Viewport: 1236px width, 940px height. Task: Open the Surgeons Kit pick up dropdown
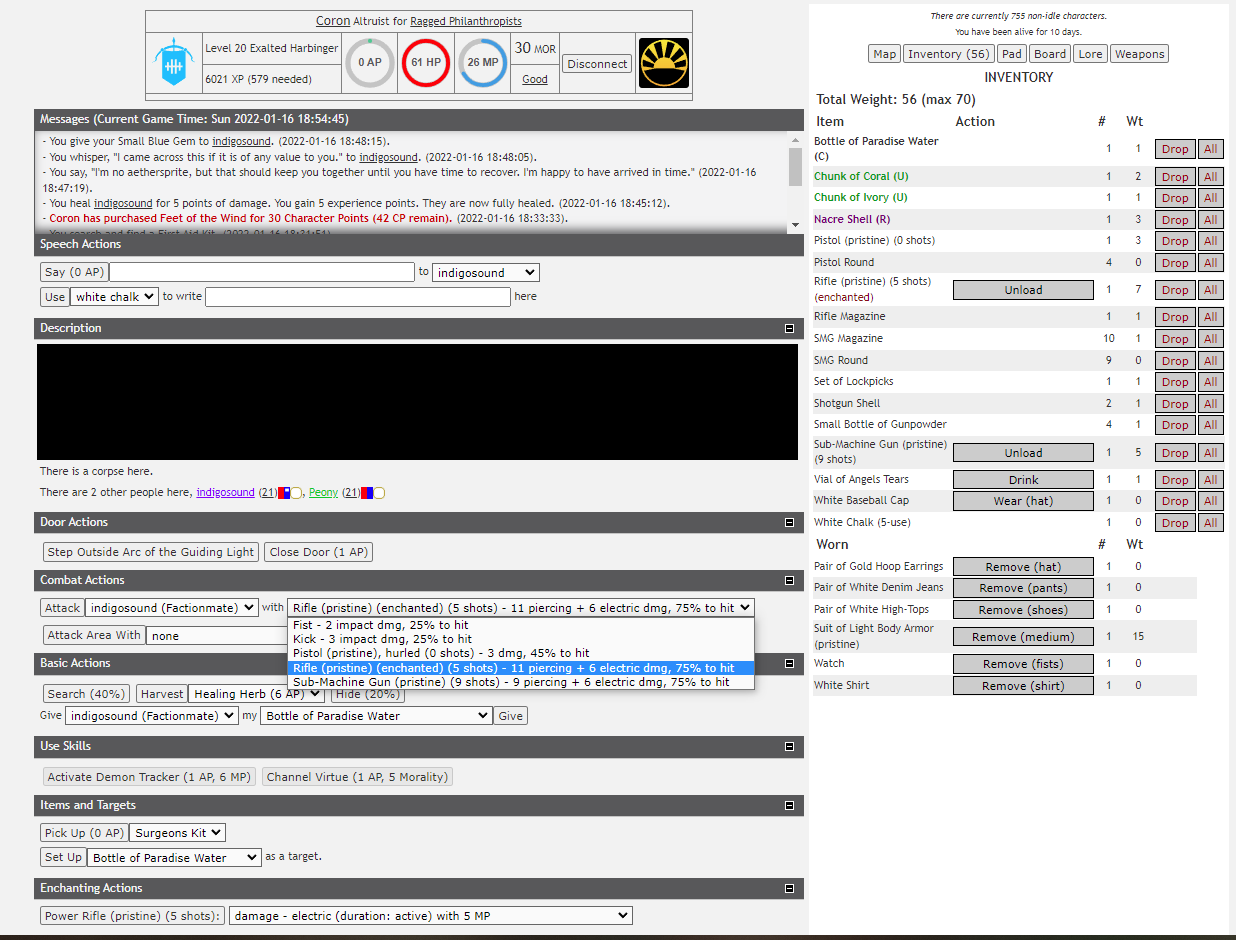(178, 832)
